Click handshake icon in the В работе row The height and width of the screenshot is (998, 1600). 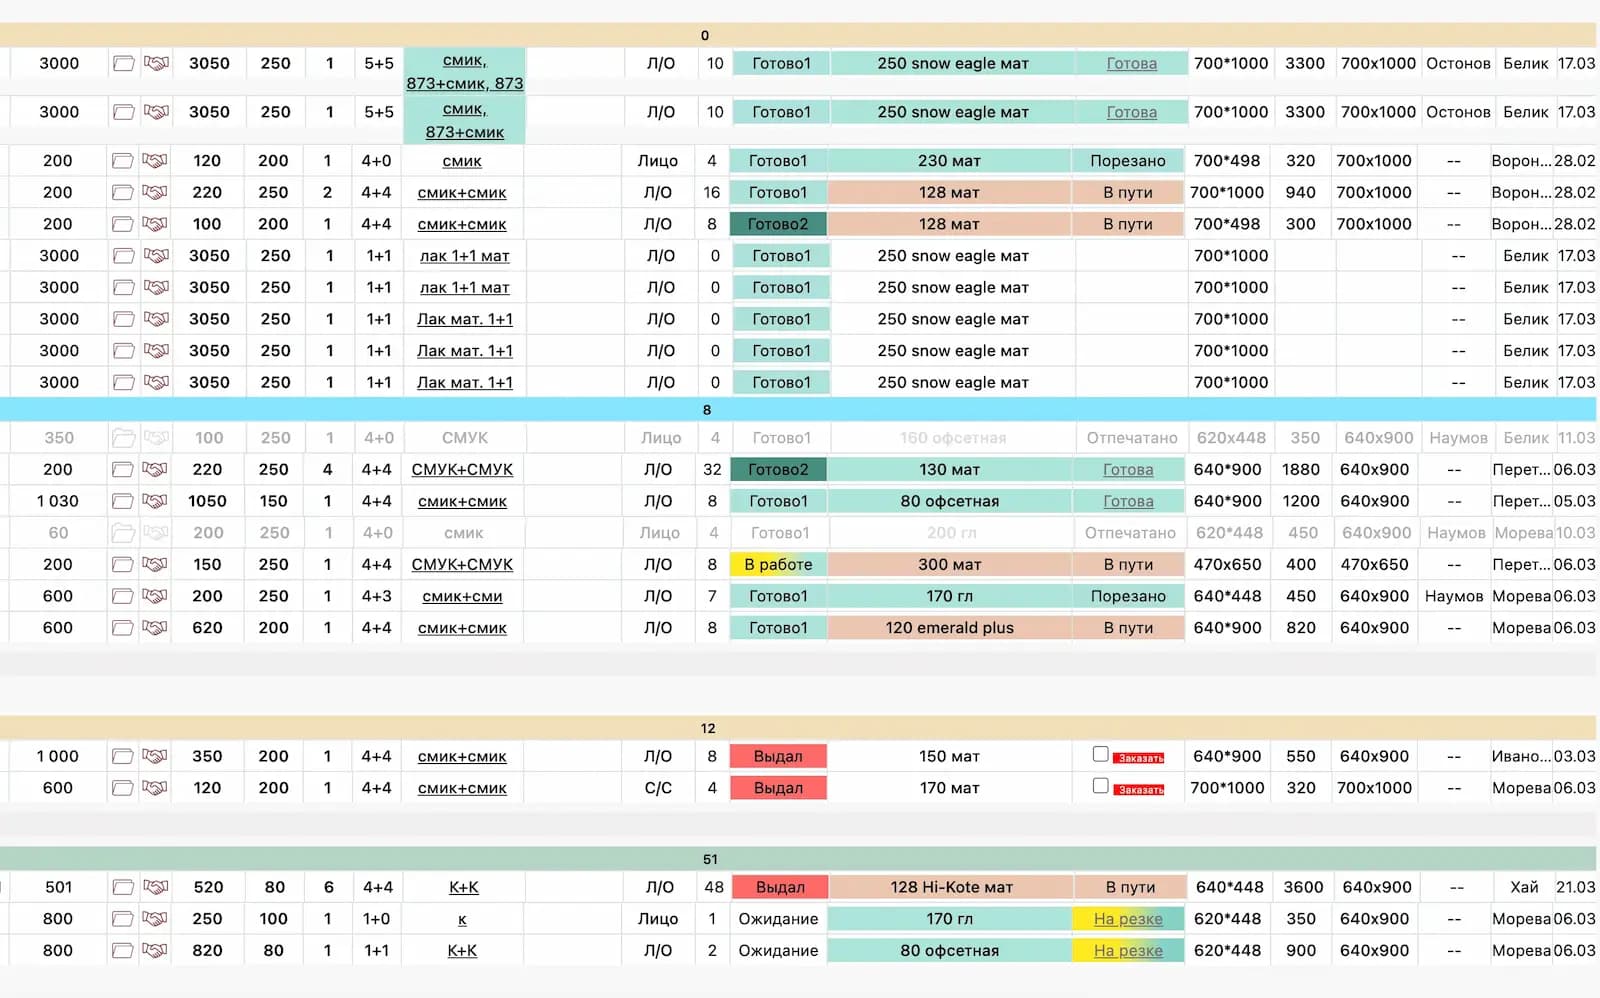pos(155,564)
